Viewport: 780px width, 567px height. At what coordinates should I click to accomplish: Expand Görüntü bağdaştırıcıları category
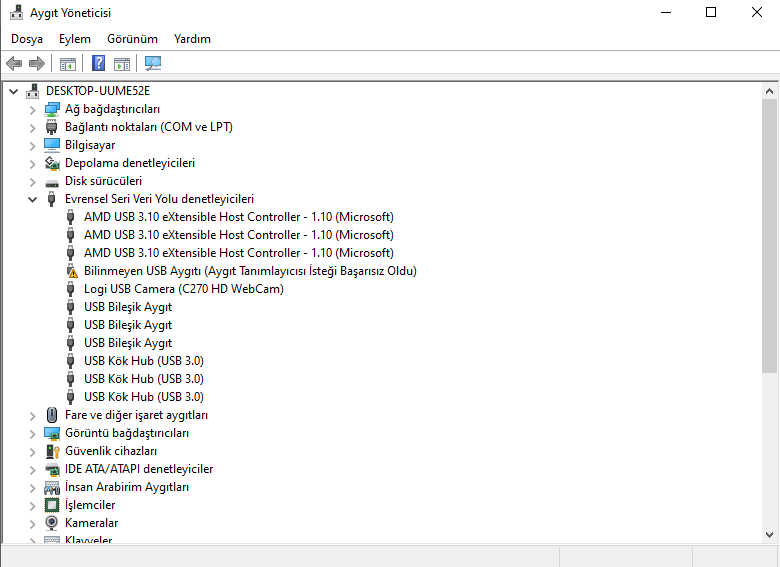click(32, 434)
